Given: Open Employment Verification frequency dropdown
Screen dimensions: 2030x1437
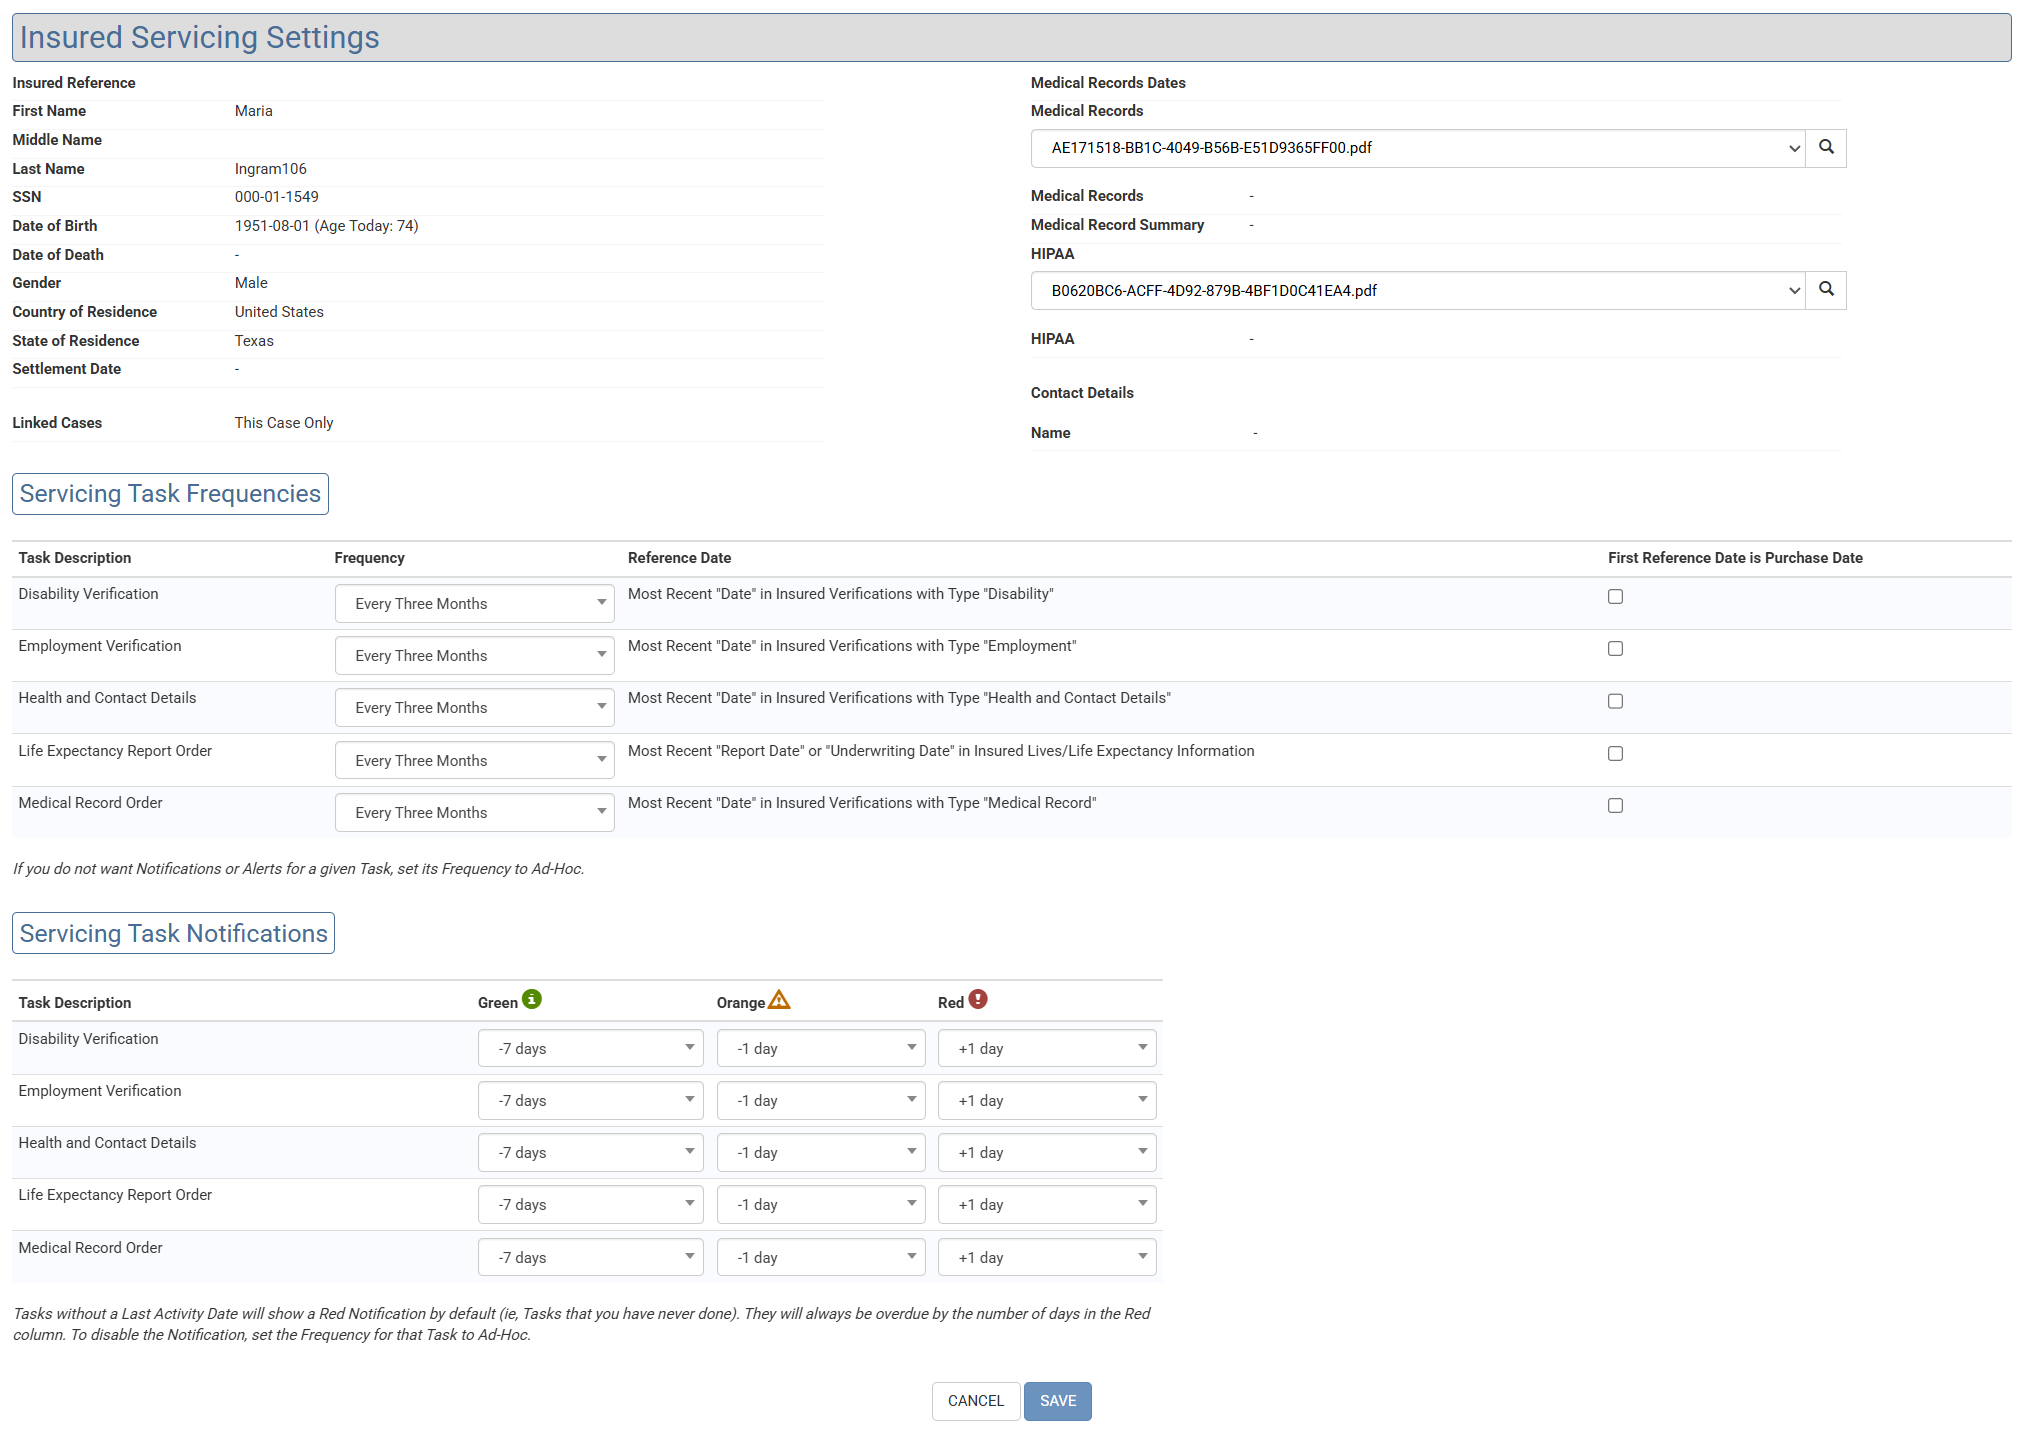Looking at the screenshot, I should pos(474,656).
